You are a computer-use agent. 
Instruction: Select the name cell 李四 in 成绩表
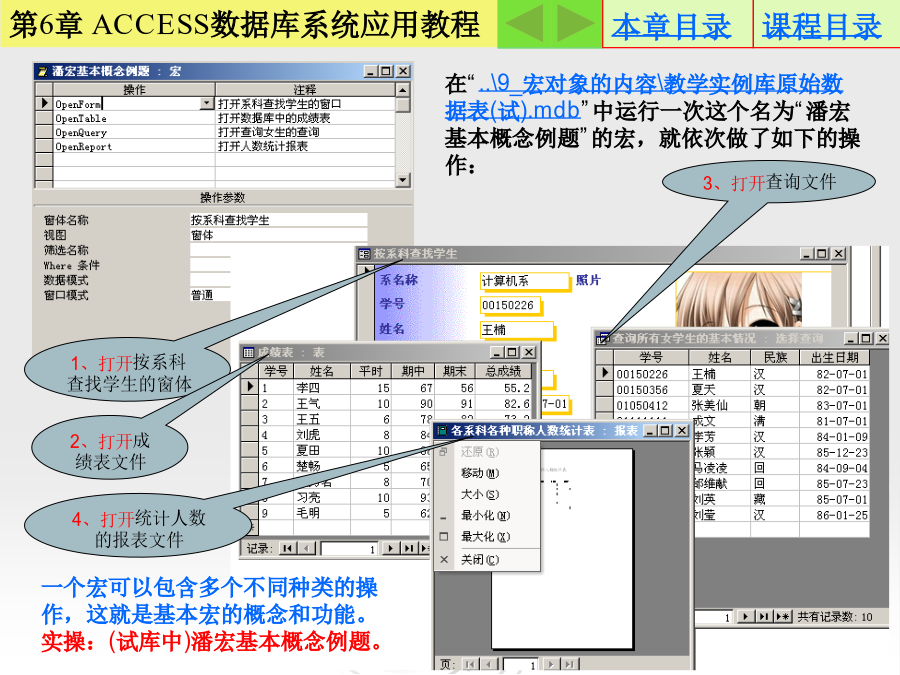[321, 388]
